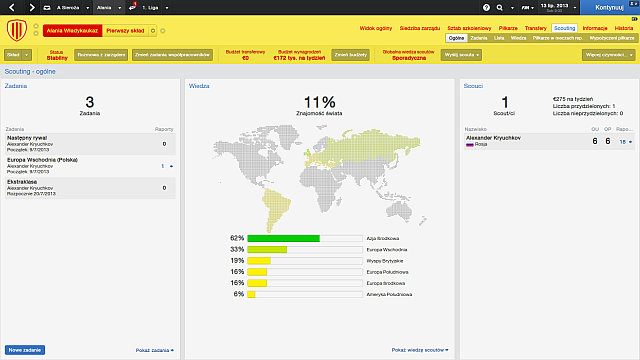Click the circle icon right of Pierwszy skład
This screenshot has height=360, width=640.
point(163,31)
